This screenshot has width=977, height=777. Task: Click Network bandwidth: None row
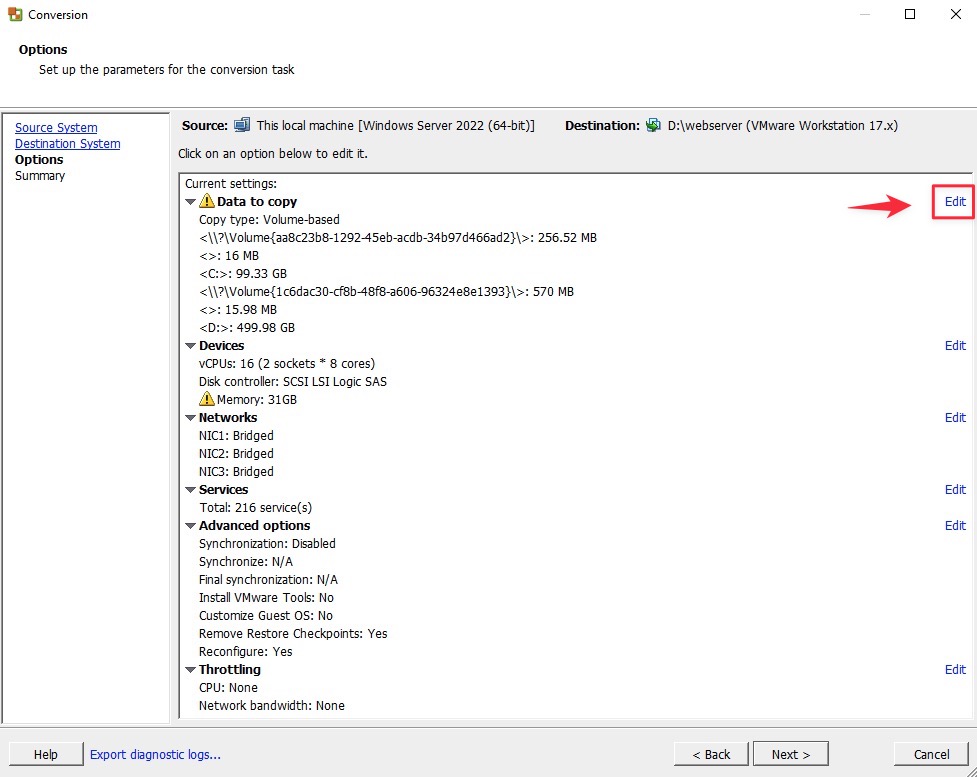point(272,706)
